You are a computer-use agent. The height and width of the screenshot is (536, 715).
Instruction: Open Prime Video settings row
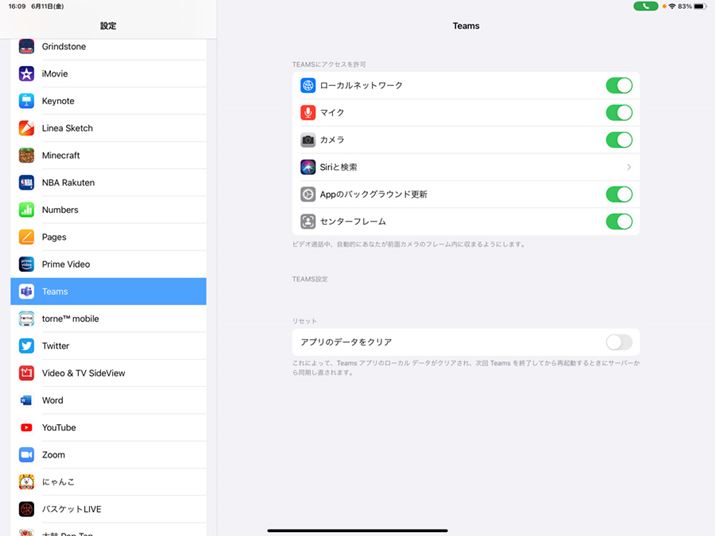pyautogui.click(x=109, y=264)
